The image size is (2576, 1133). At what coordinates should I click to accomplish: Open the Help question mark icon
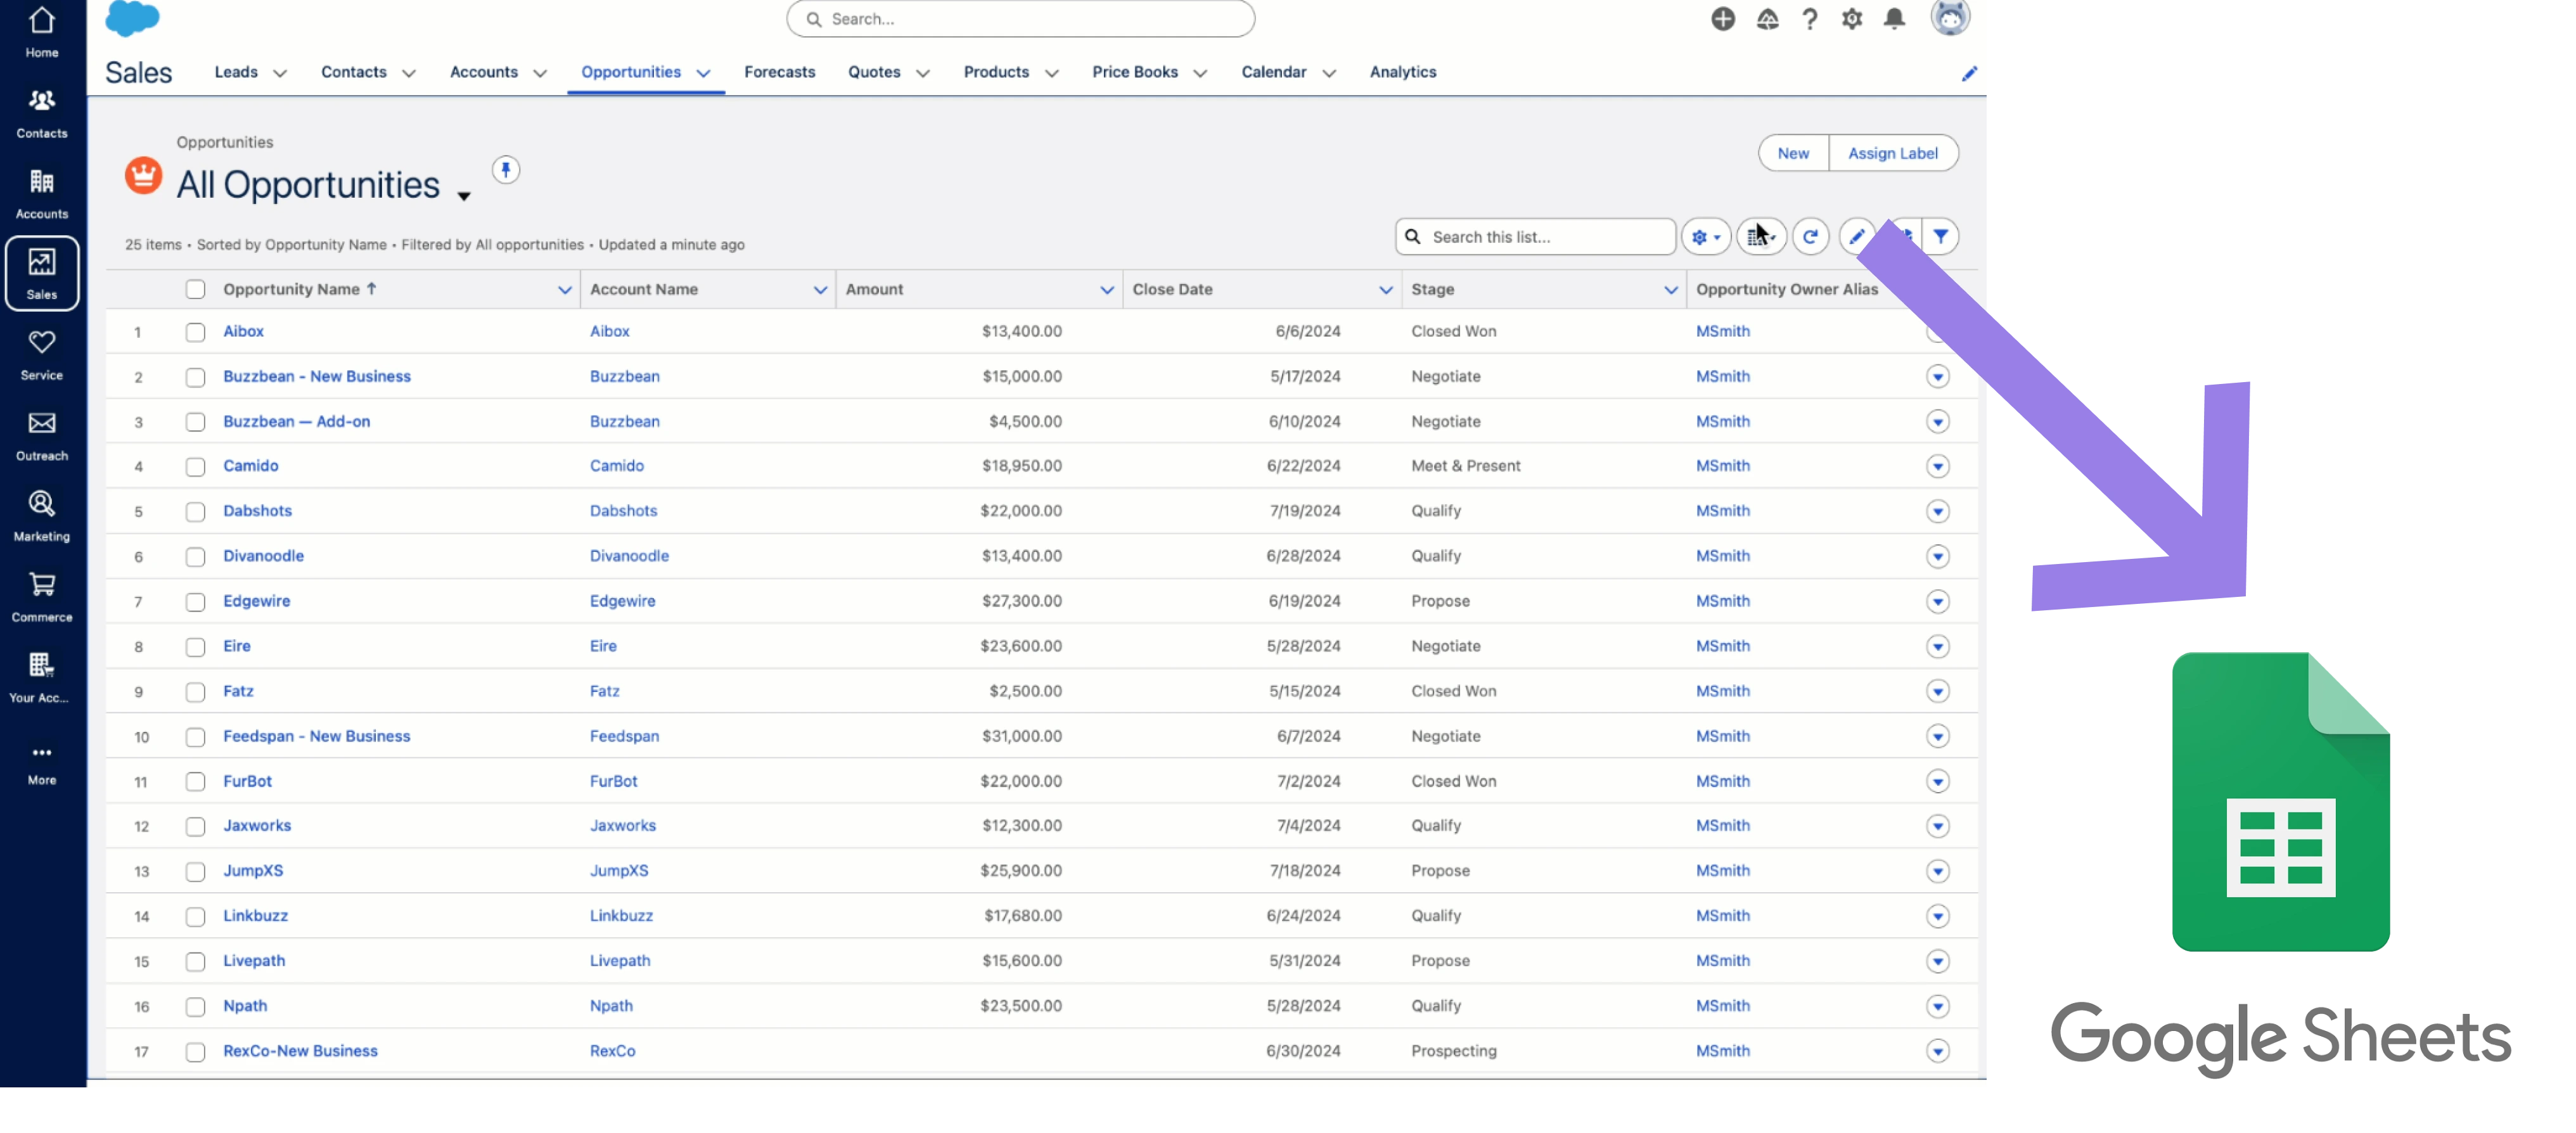coord(1809,19)
